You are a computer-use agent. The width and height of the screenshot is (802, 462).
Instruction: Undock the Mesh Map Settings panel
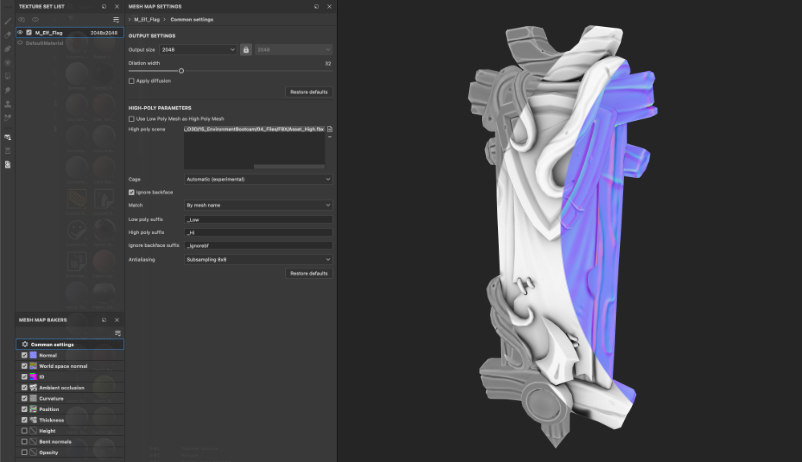point(316,7)
